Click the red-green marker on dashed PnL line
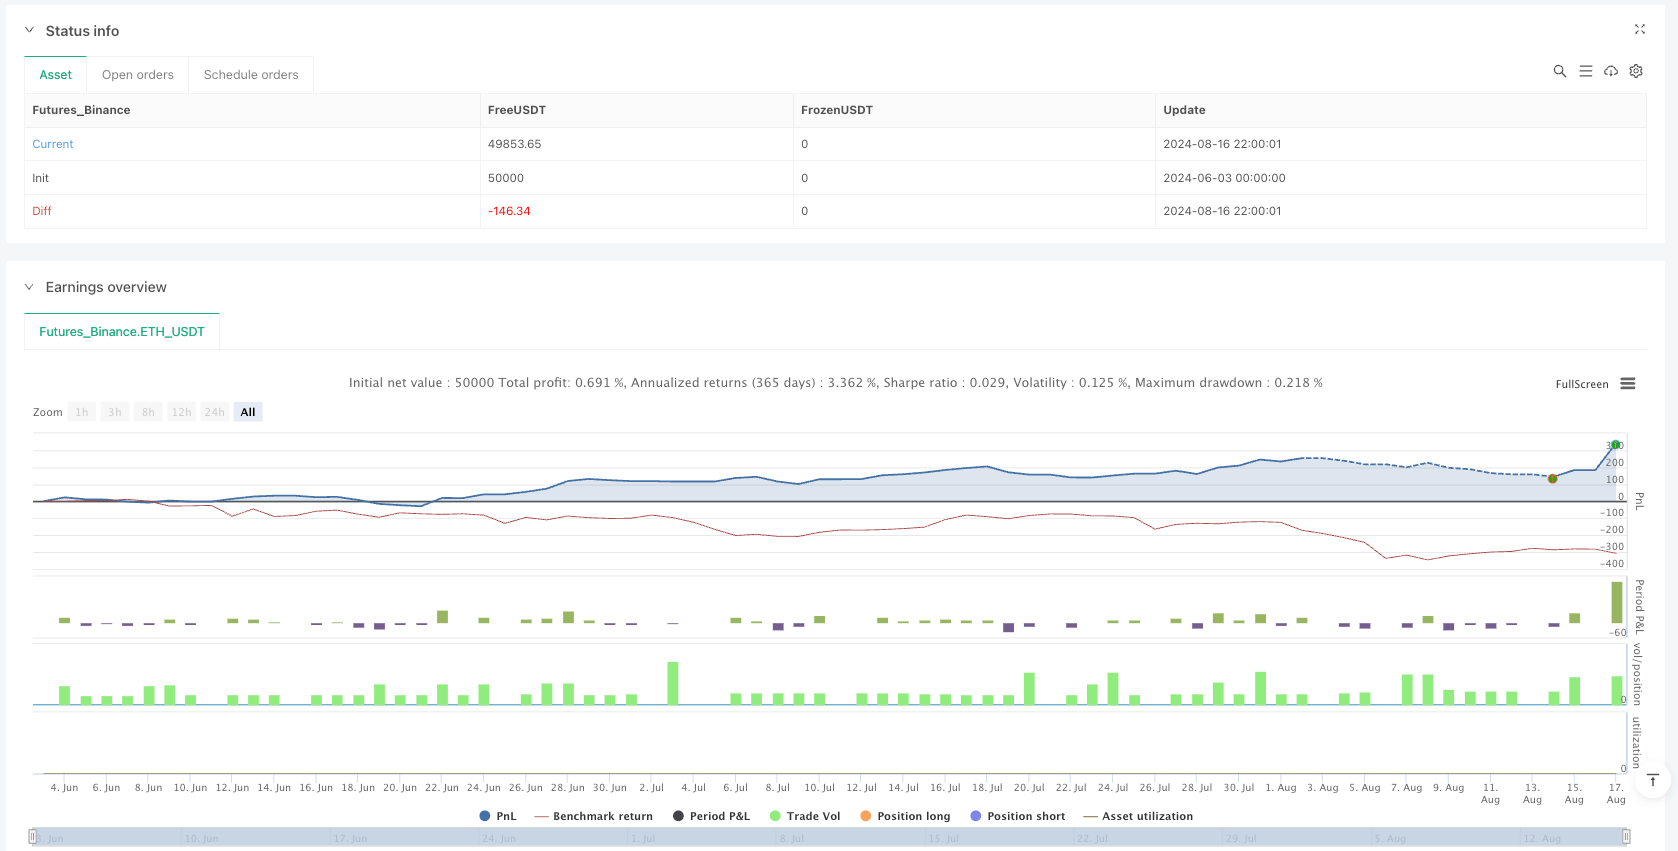 coord(1552,479)
